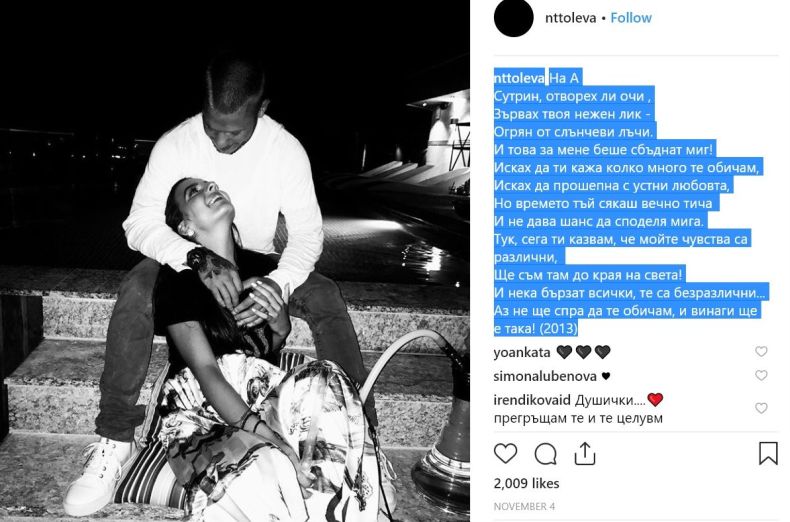Follow the nttoleva account
790x522 pixels.
631,18
